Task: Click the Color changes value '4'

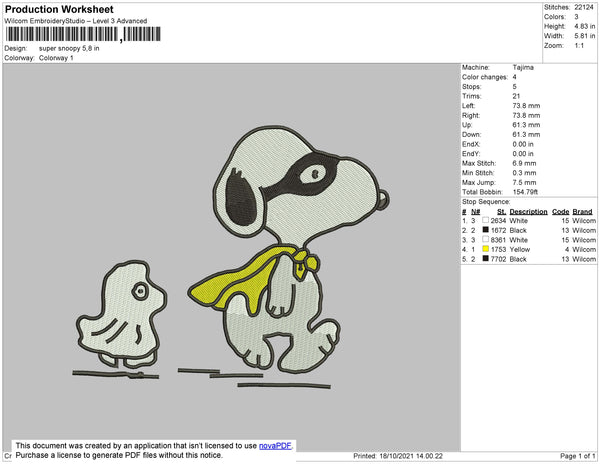Action: coord(515,77)
